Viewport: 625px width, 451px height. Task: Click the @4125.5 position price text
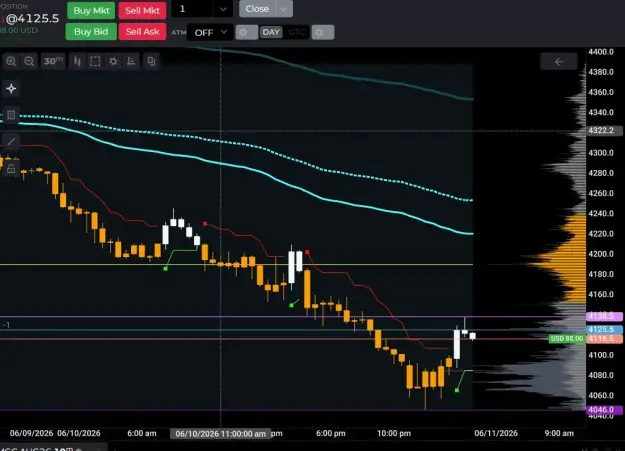(x=32, y=18)
